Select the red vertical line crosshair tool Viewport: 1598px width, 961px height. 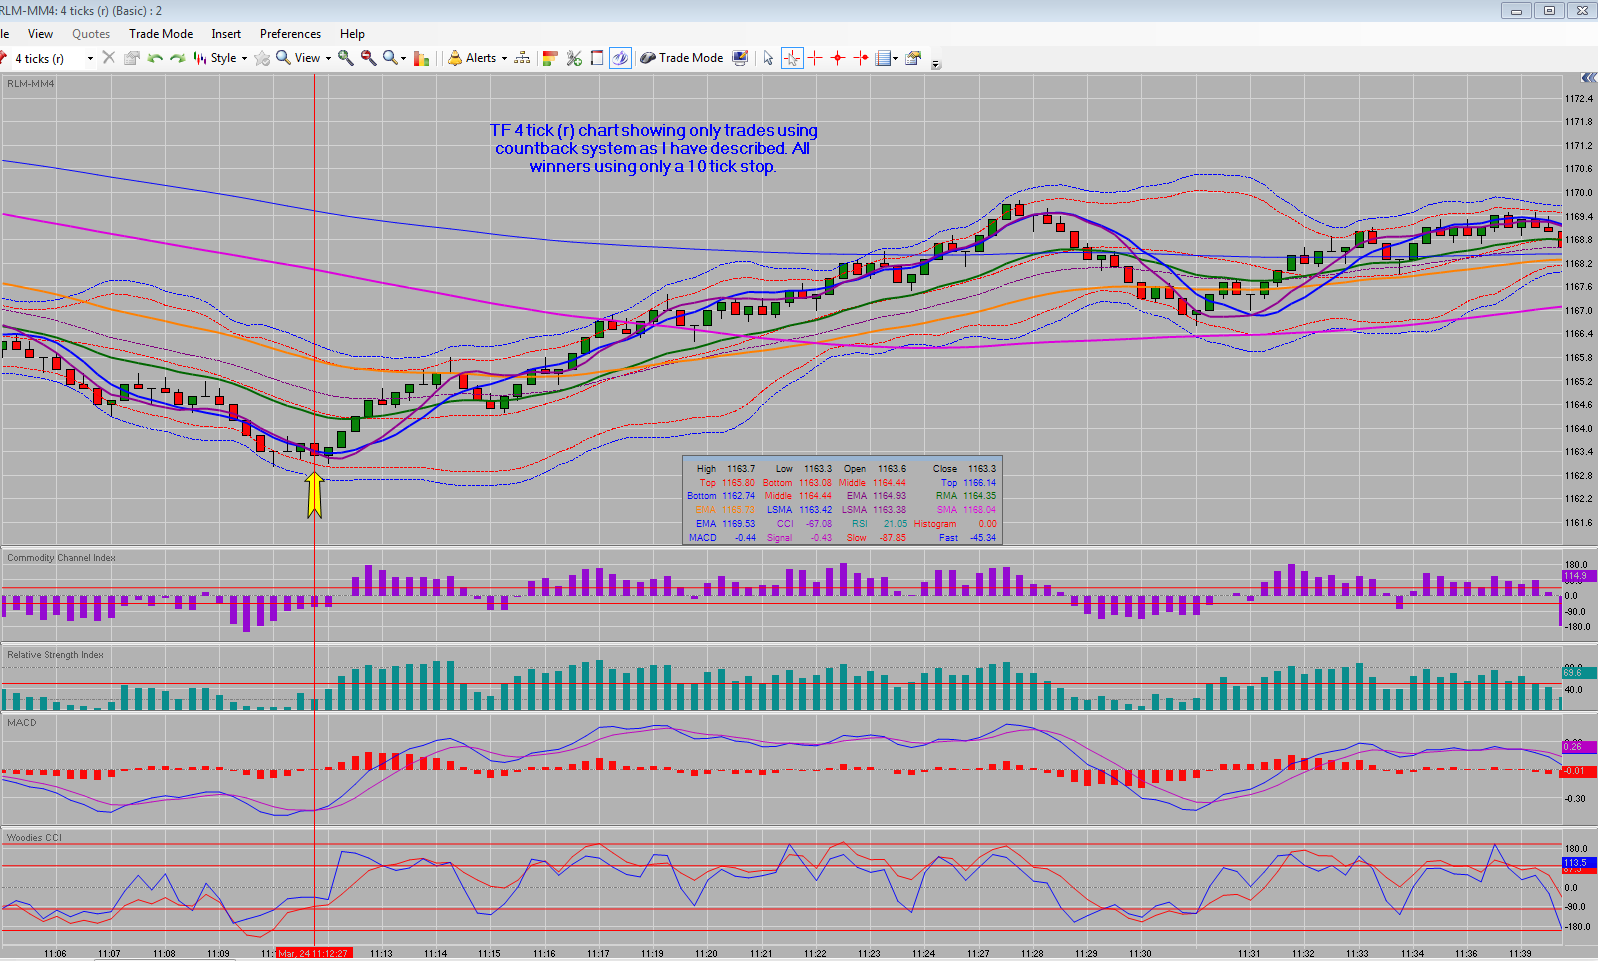point(861,58)
